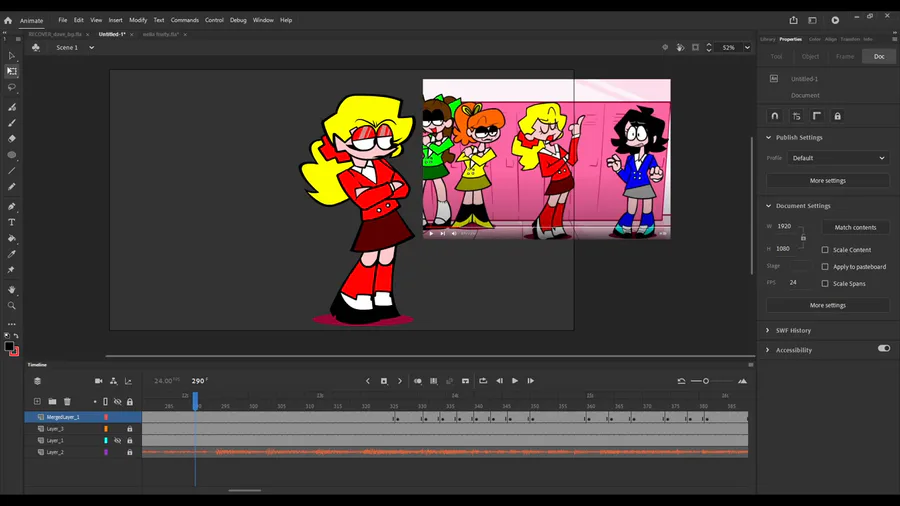Toggle the Accessibility switch
Viewport: 900px width, 506px height.
[884, 349]
